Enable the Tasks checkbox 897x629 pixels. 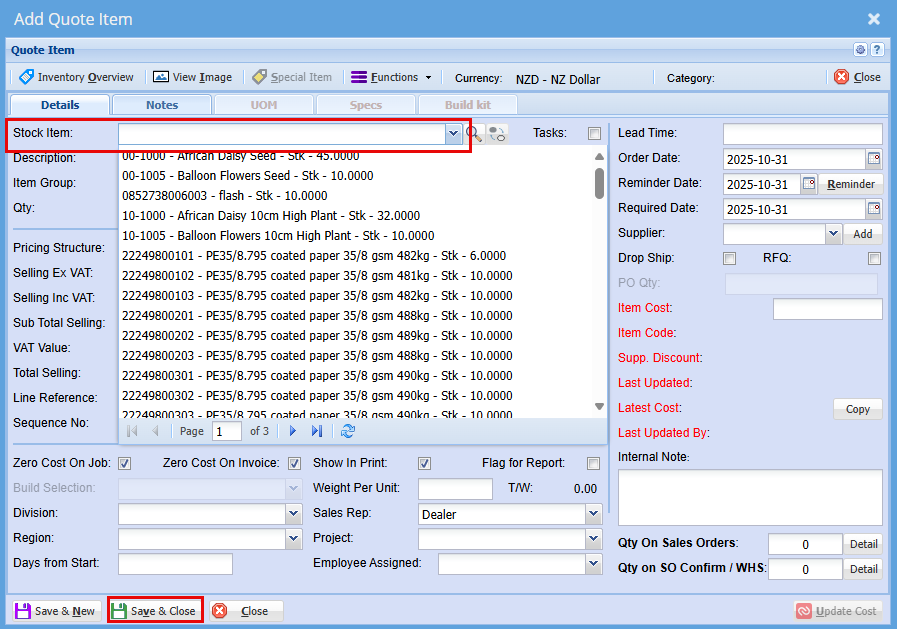click(x=595, y=134)
